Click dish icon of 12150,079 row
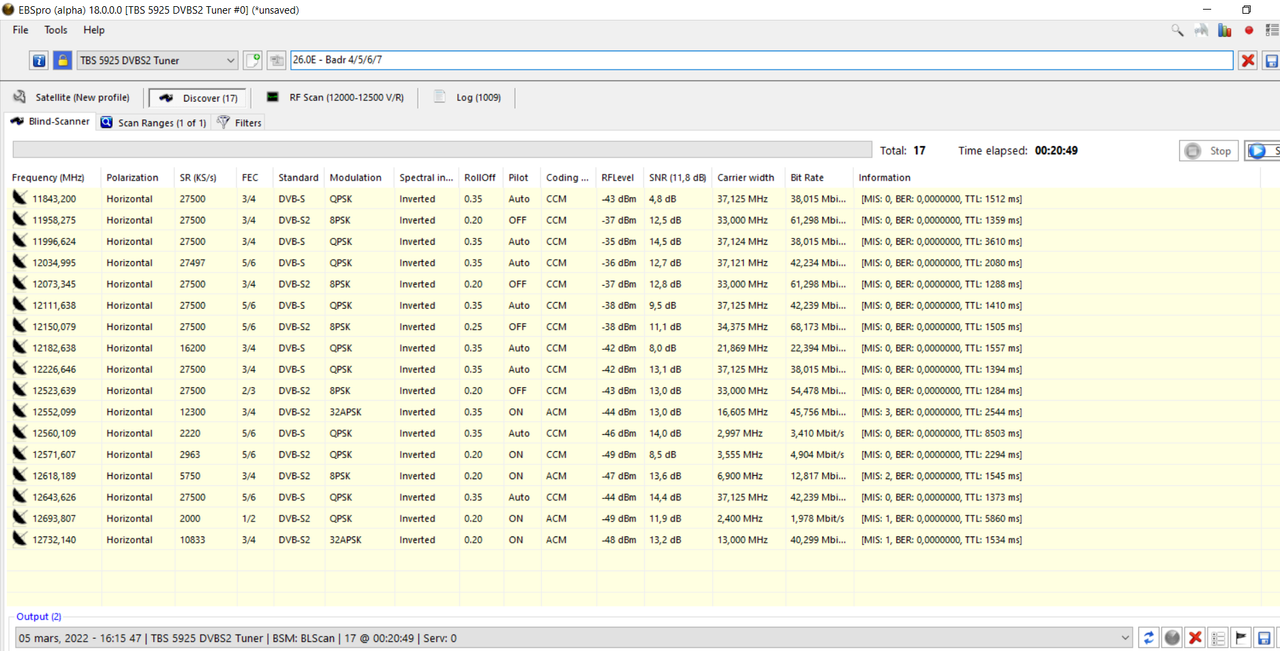 point(20,326)
